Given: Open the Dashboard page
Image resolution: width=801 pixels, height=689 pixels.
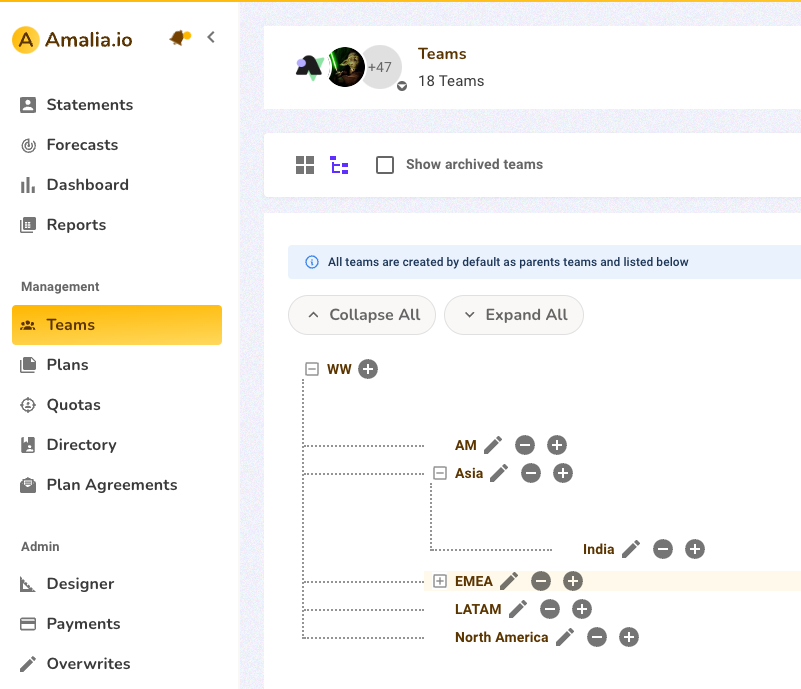Looking at the screenshot, I should [x=117, y=185].
